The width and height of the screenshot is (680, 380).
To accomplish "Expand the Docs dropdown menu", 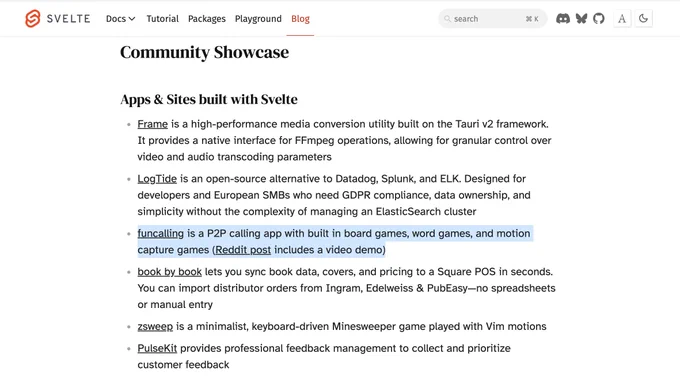I will [x=121, y=19].
